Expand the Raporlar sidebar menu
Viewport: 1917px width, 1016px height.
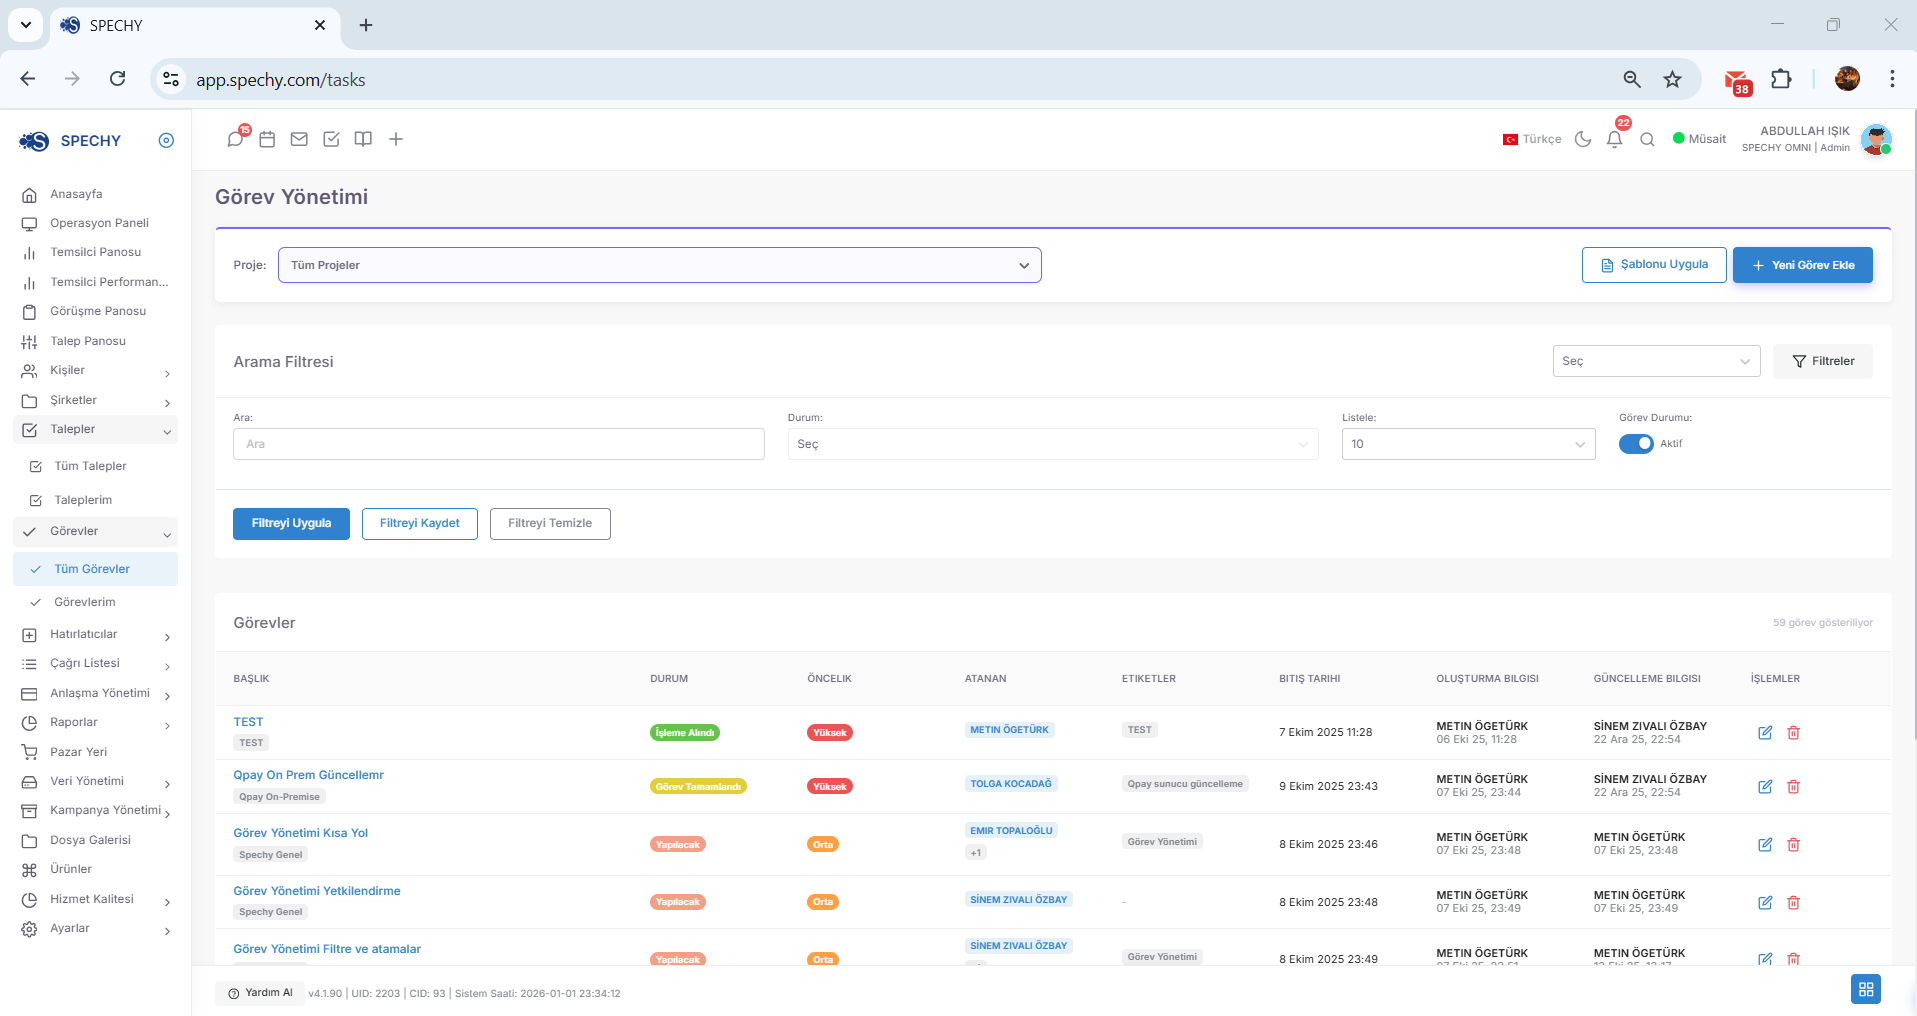(95, 723)
